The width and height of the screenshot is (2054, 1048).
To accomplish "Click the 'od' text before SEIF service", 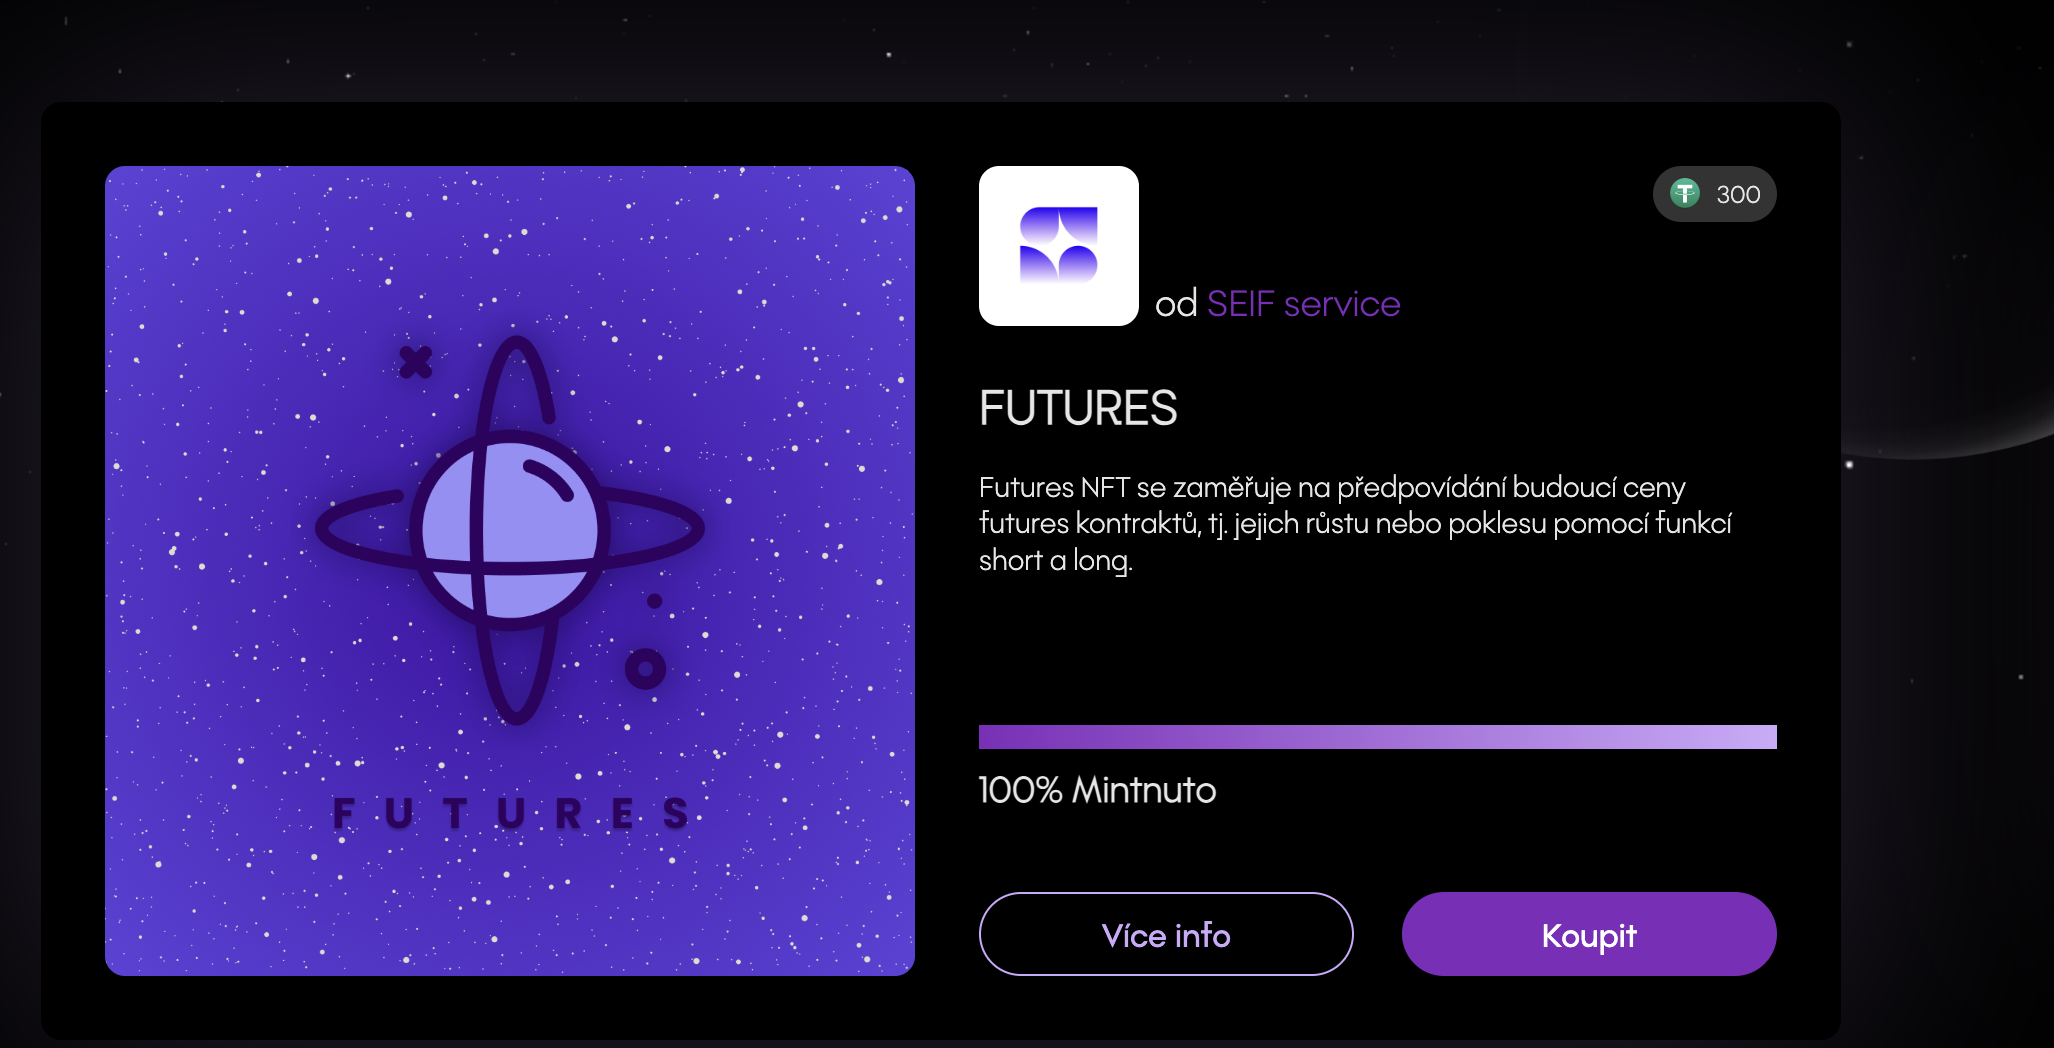I will (1176, 304).
